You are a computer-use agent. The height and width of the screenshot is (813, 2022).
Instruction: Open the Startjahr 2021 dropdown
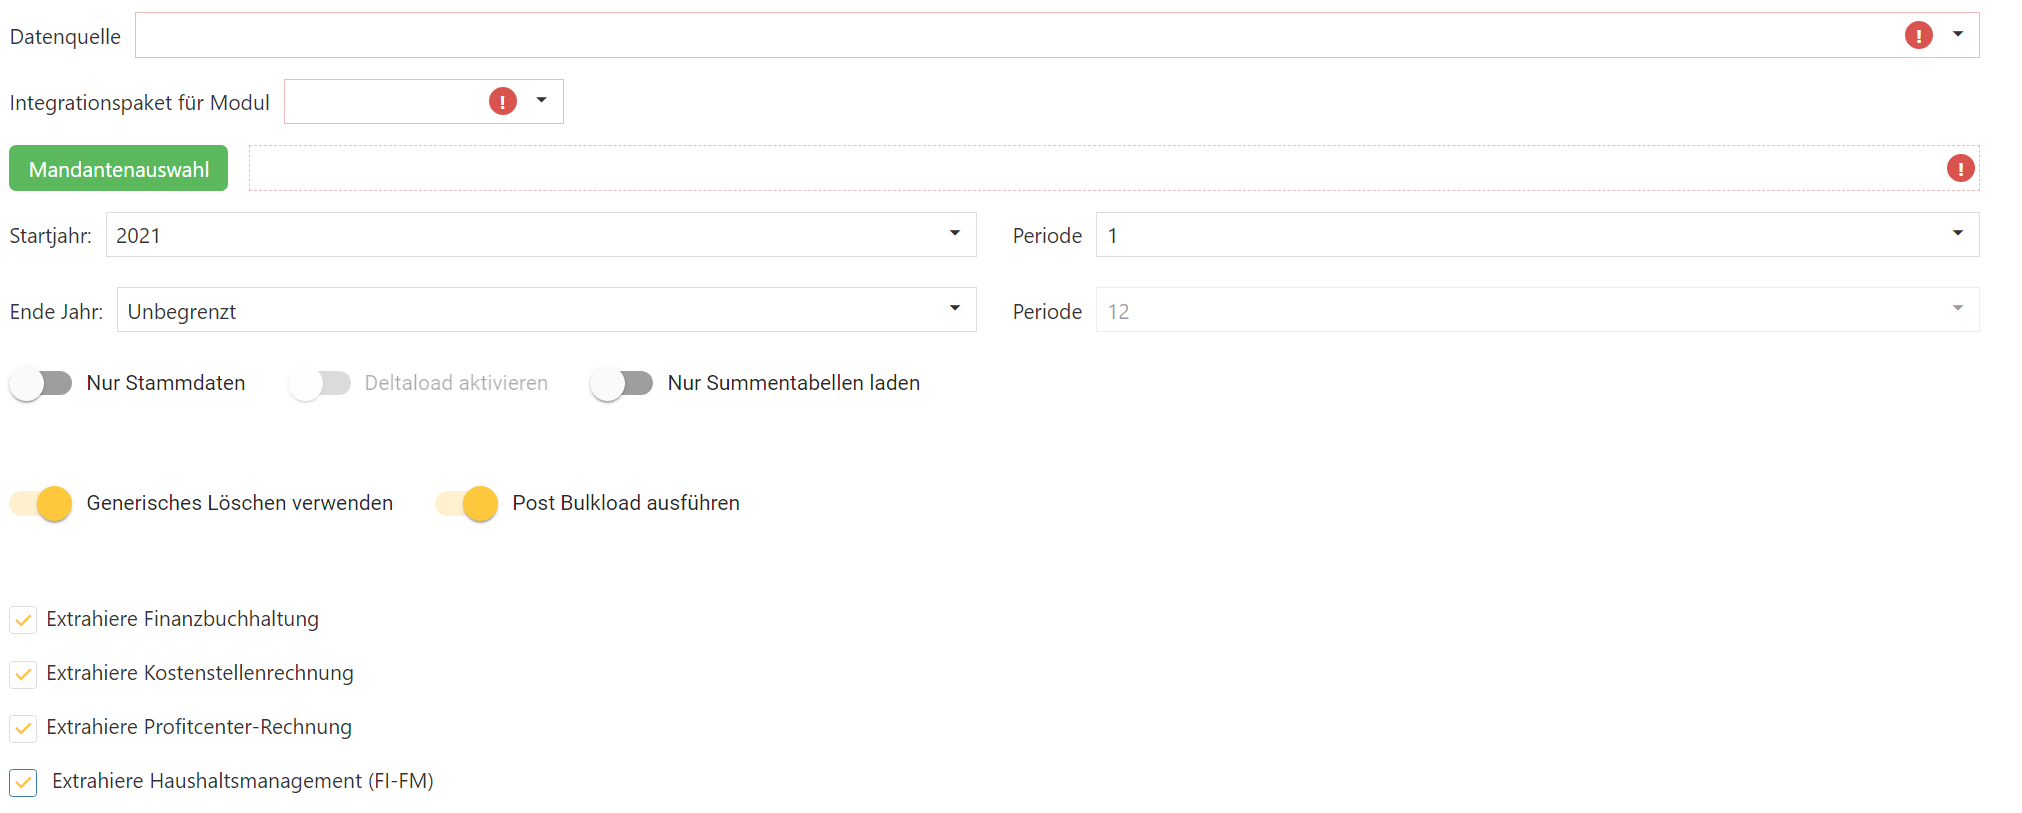point(955,234)
